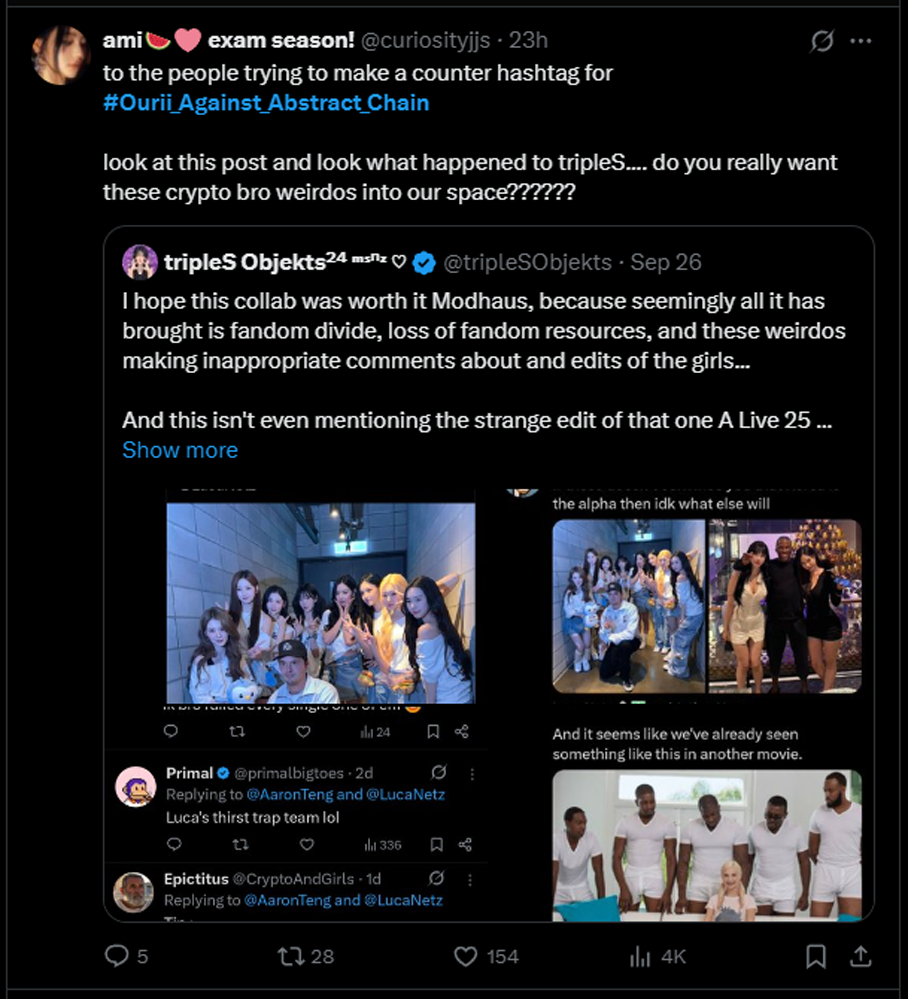This screenshot has width=908, height=999.
Task: Open the five men in white image
Action: click(x=706, y=845)
